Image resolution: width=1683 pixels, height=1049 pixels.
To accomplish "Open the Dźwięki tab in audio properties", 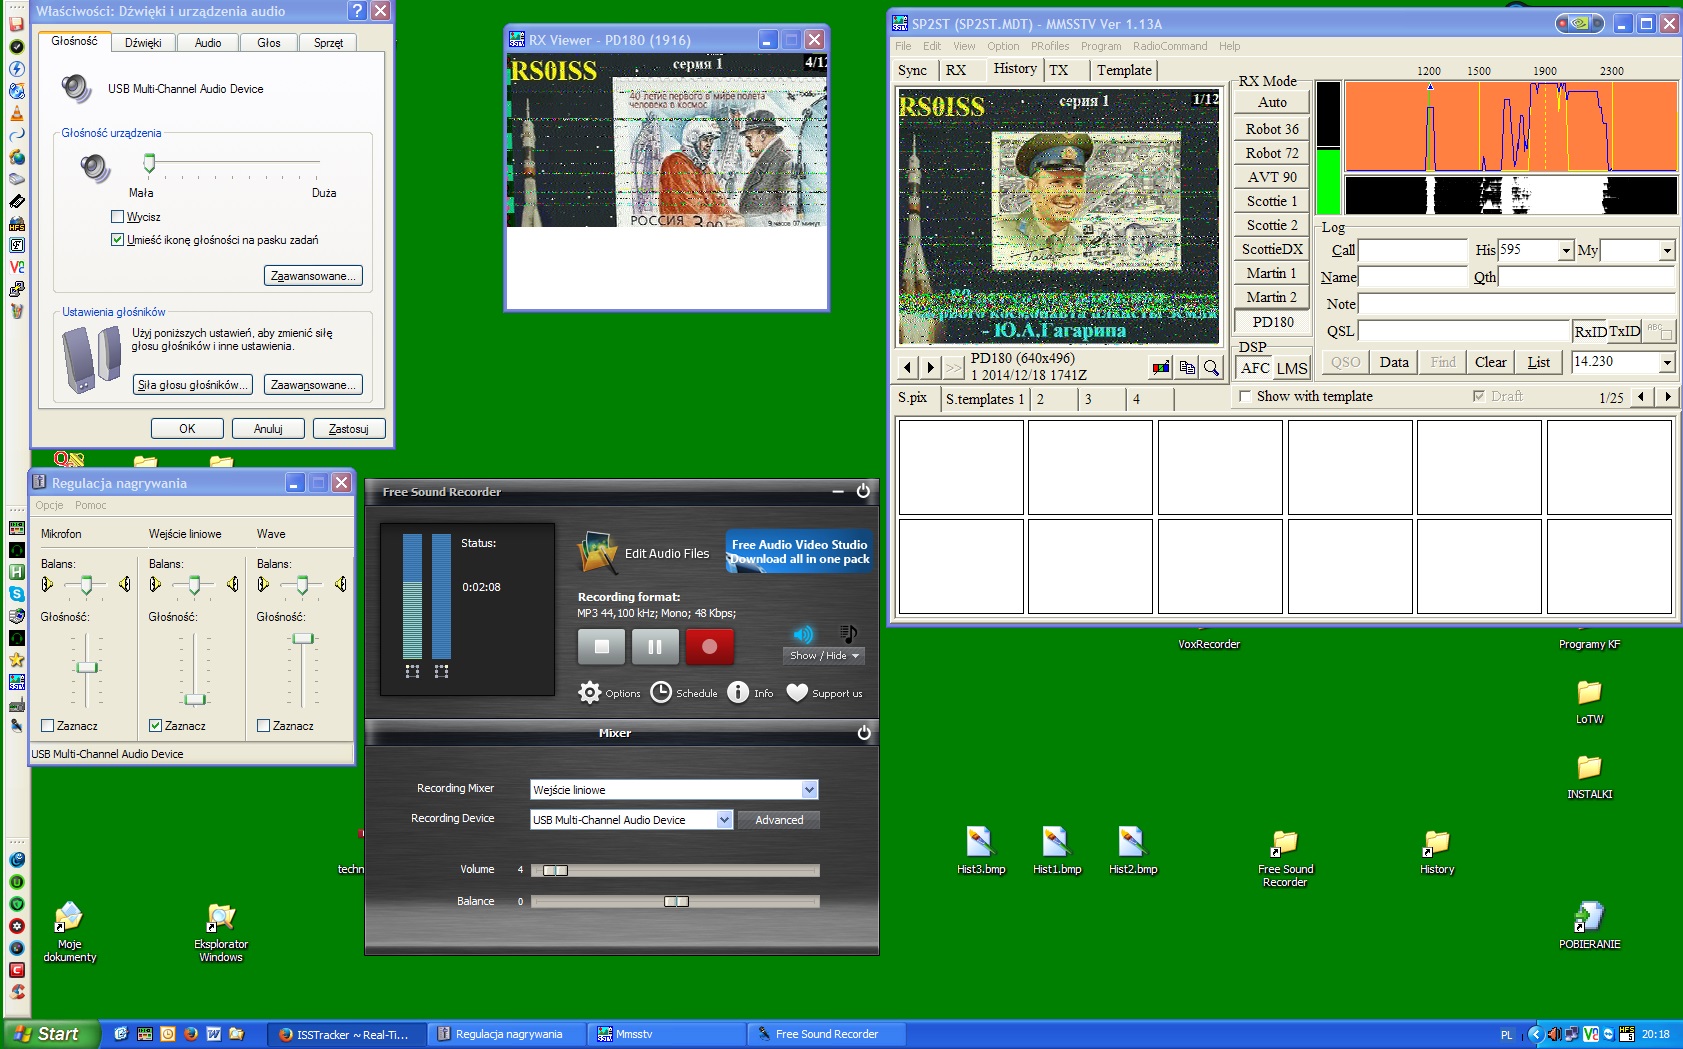I will click(x=143, y=43).
